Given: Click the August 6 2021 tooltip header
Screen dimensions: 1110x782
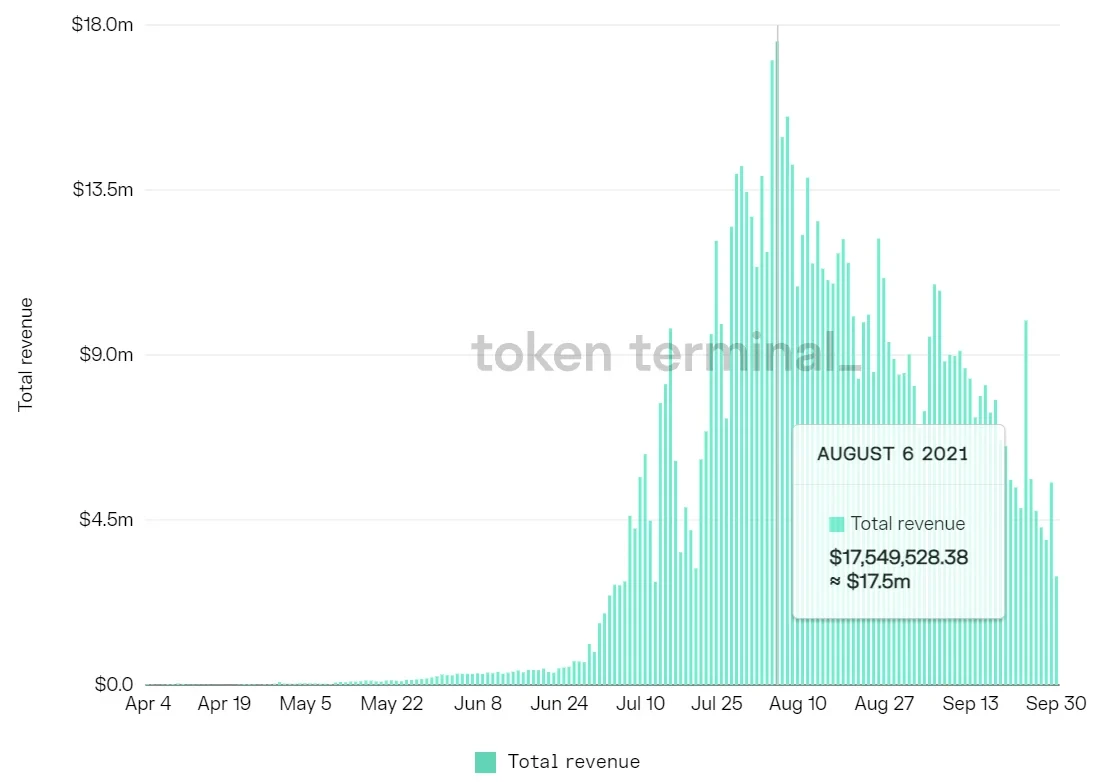Looking at the screenshot, I should click(892, 454).
